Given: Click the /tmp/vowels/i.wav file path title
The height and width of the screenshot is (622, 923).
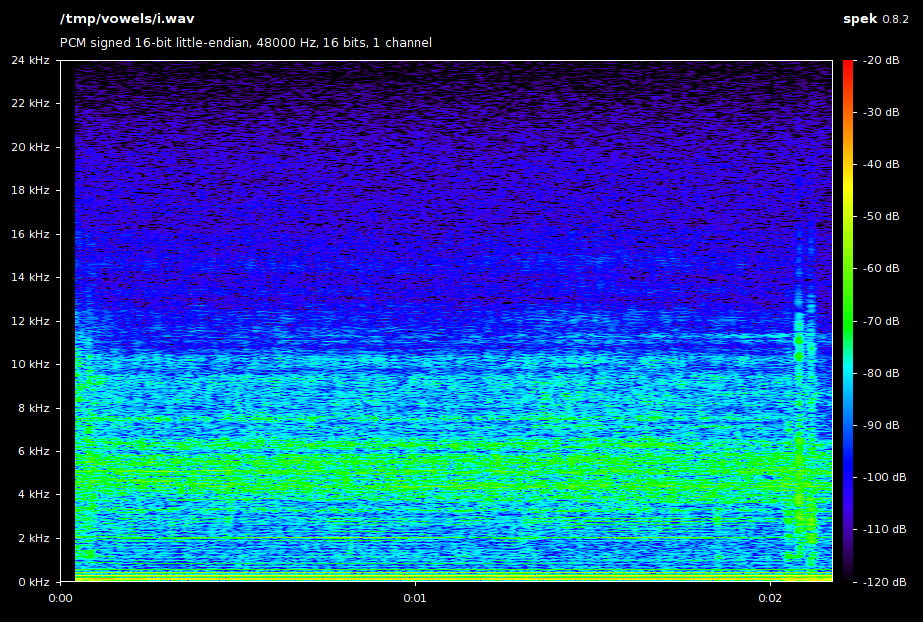Looking at the screenshot, I should [127, 19].
